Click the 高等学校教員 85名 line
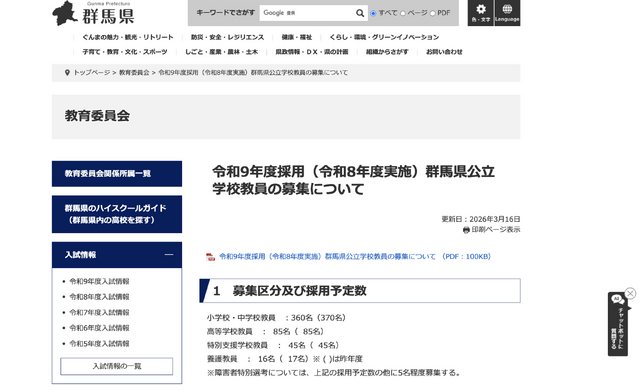Screen dimensions: 640x392 click(266, 332)
